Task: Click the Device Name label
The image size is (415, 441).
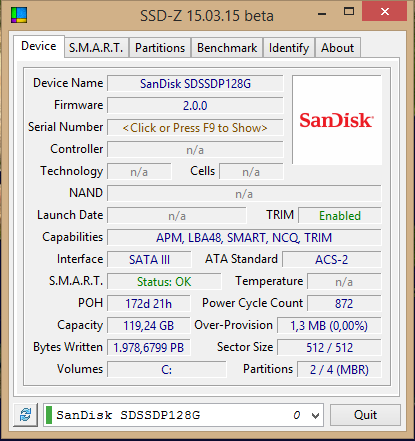Action: point(68,83)
